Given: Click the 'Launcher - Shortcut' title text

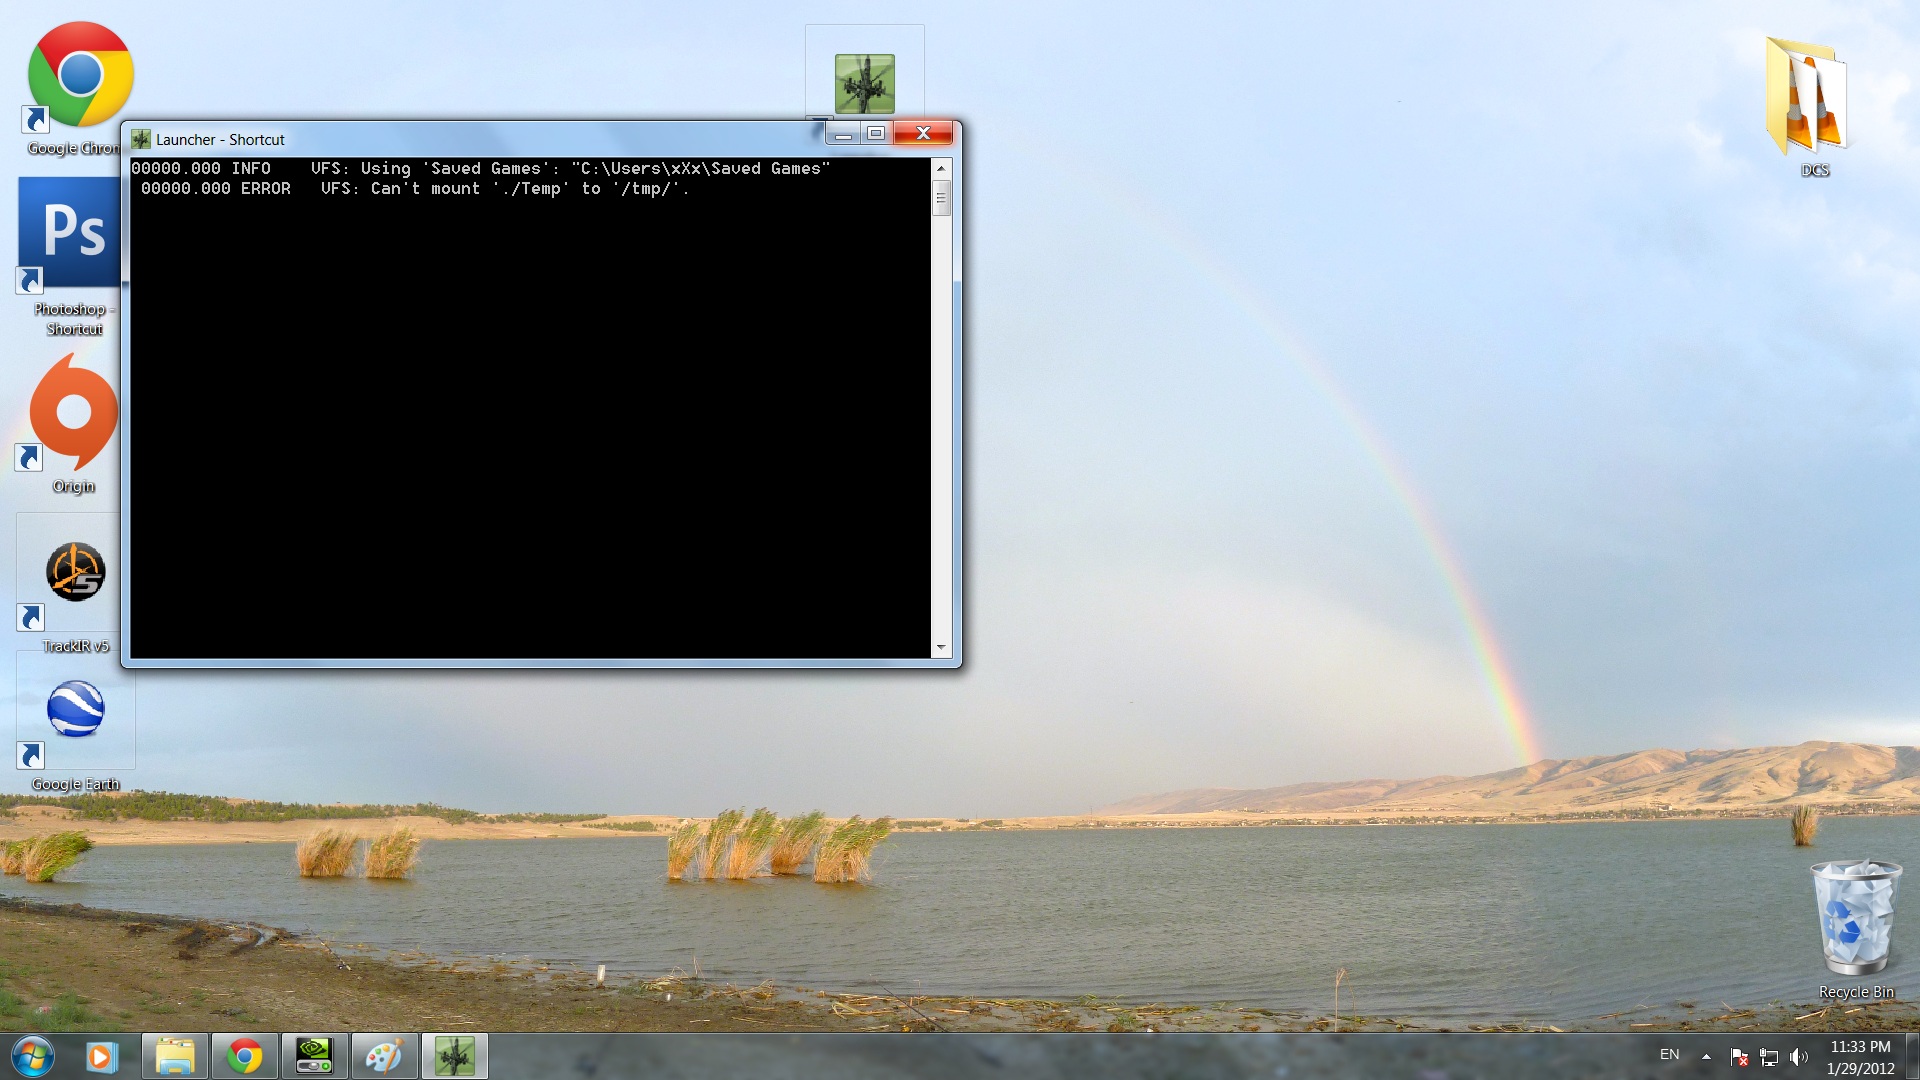Looking at the screenshot, I should [x=220, y=140].
